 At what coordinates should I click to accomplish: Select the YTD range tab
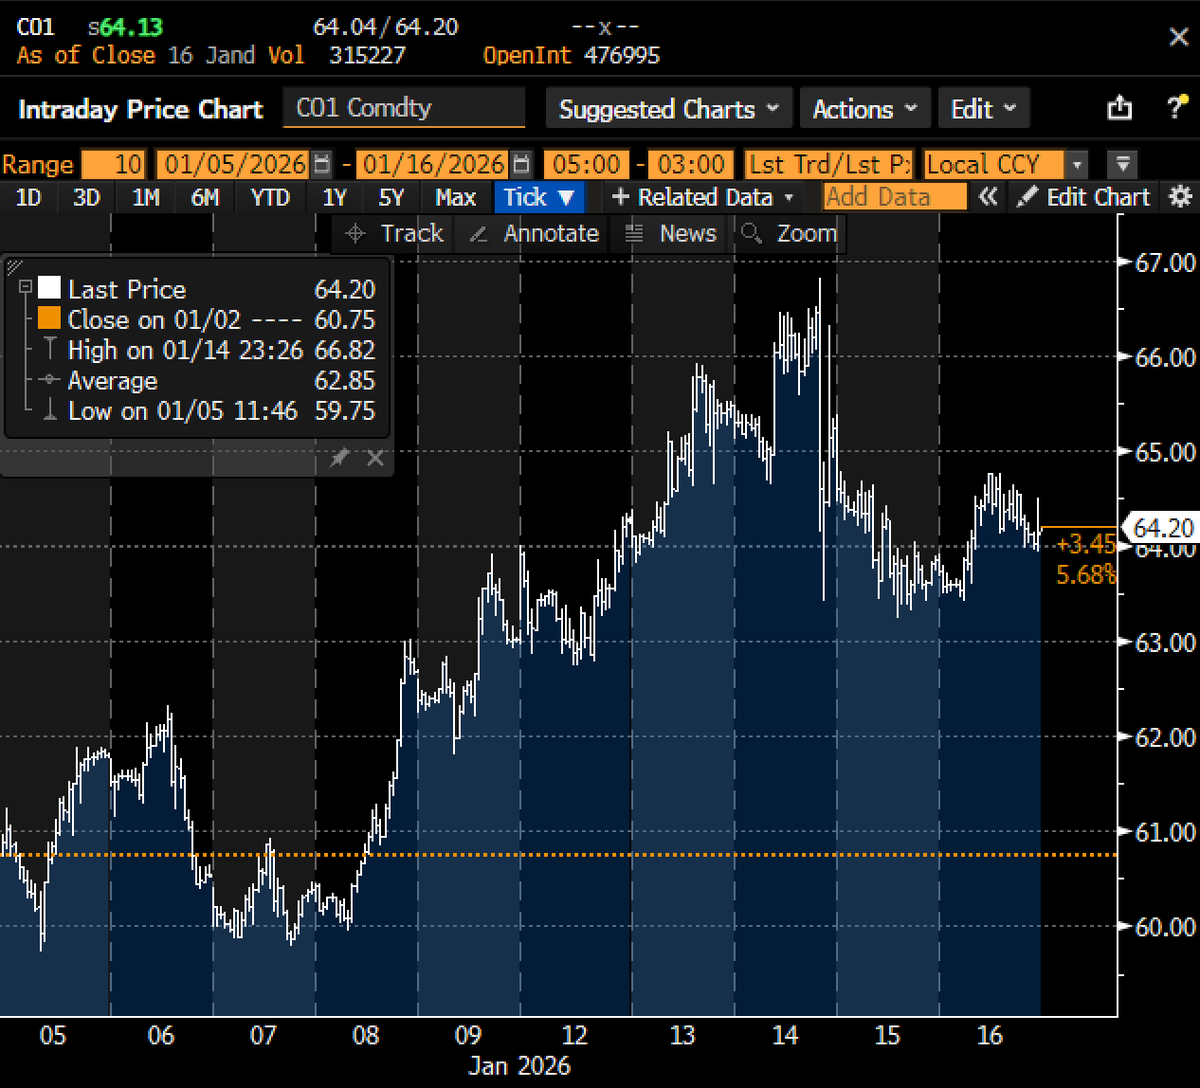(270, 197)
